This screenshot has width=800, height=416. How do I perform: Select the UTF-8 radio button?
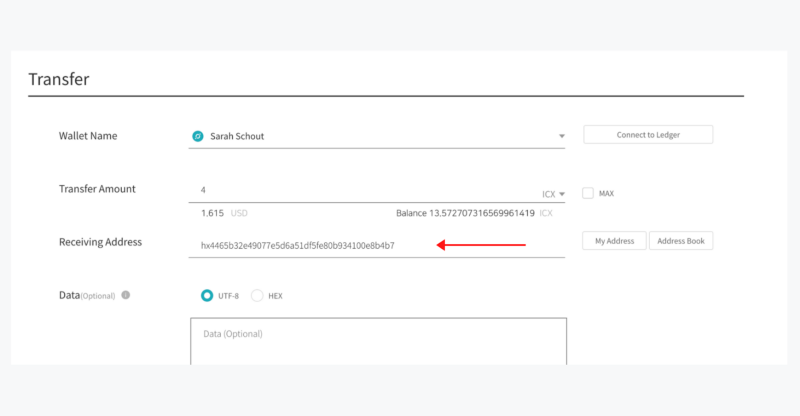[x=207, y=296]
